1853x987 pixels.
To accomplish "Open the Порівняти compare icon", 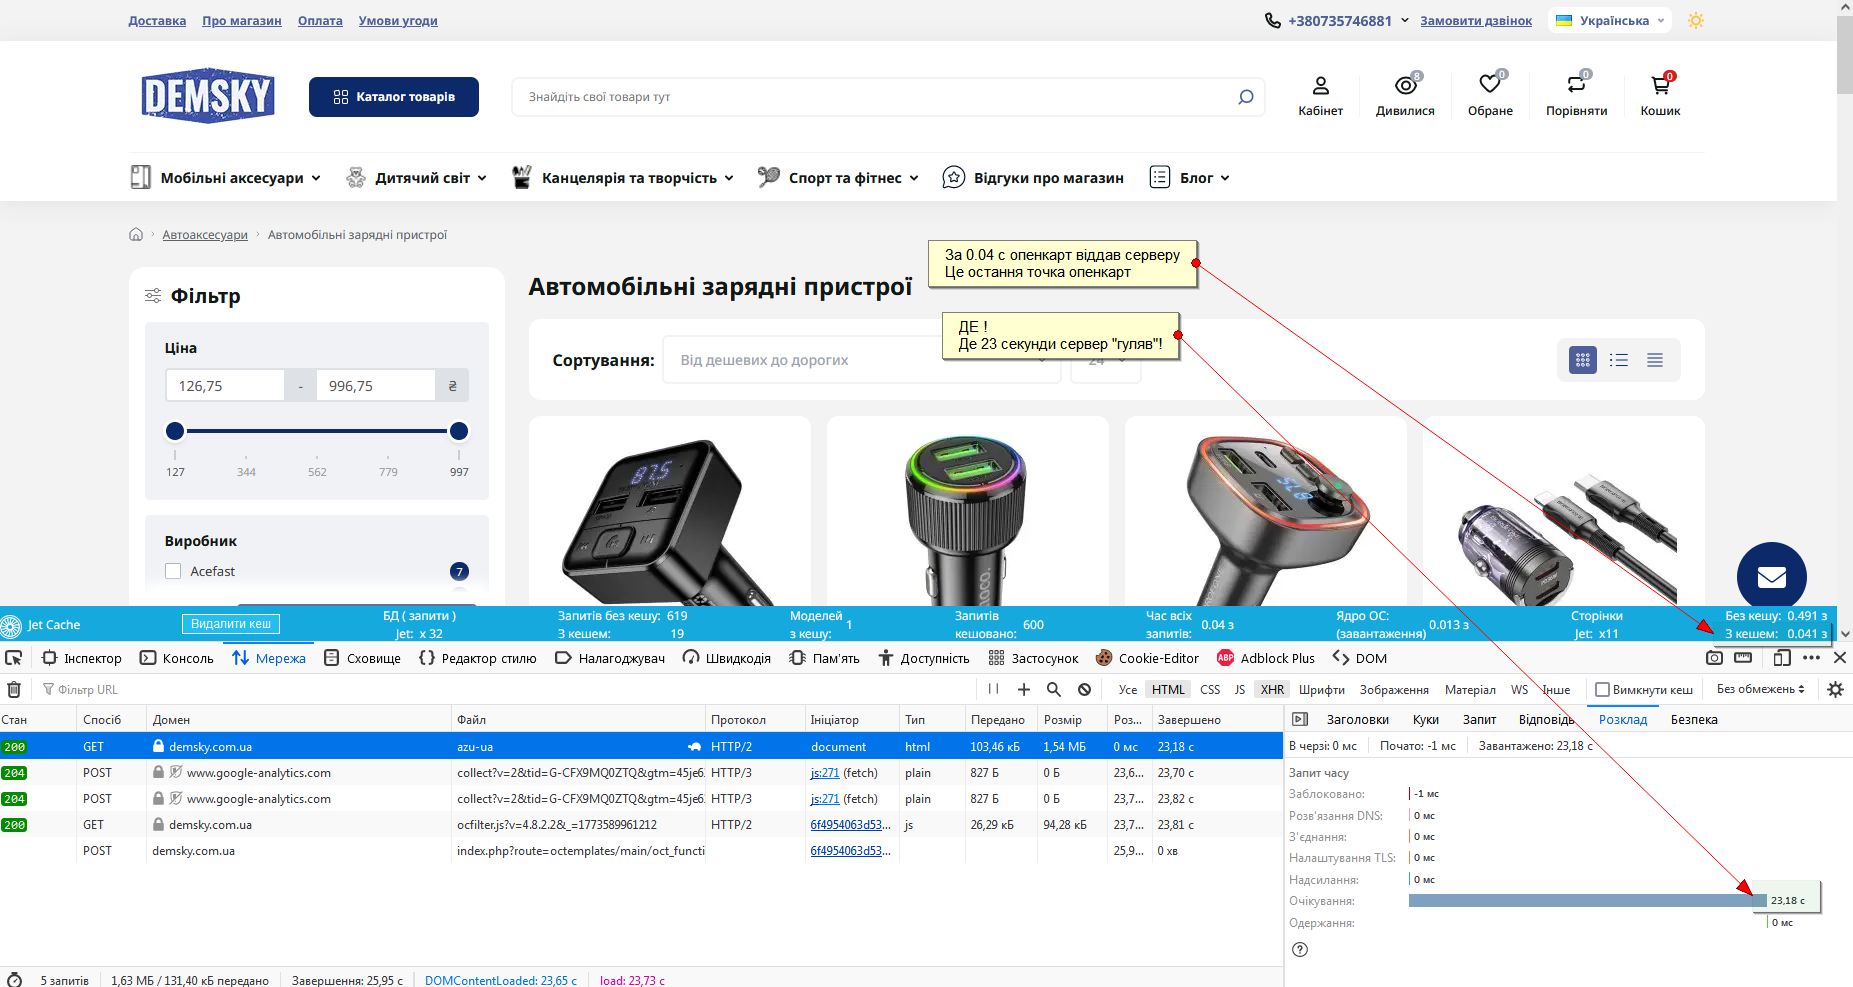I will pyautogui.click(x=1576, y=87).
